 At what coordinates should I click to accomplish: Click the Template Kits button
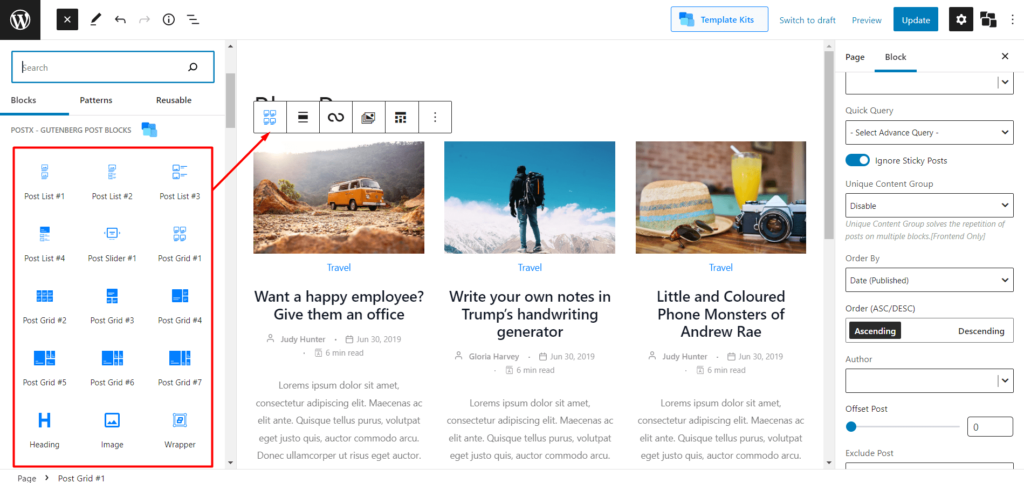coord(719,20)
